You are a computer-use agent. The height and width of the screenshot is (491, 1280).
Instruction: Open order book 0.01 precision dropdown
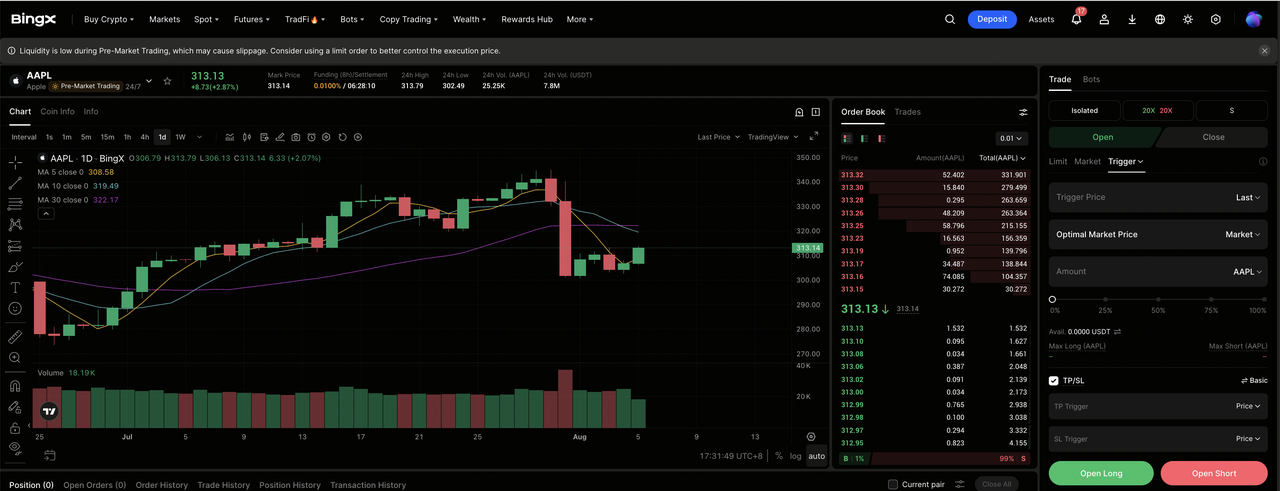(1012, 139)
